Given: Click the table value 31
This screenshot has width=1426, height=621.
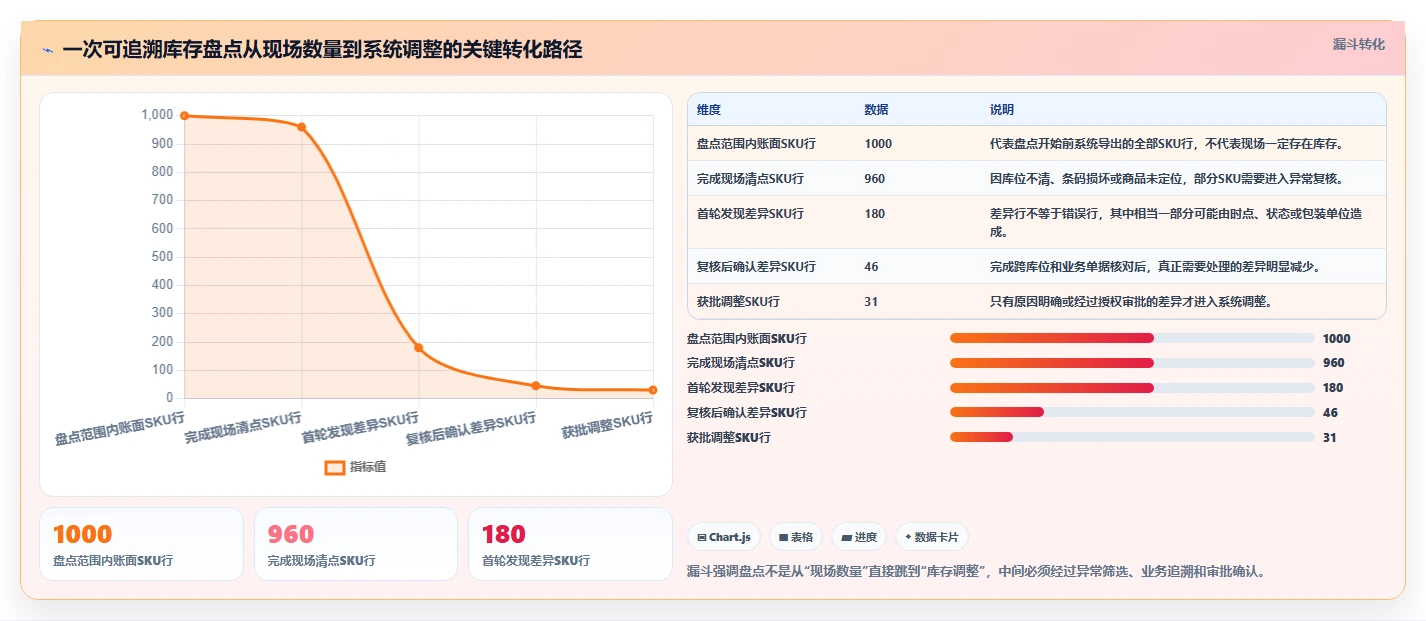Looking at the screenshot, I should click(x=871, y=302).
